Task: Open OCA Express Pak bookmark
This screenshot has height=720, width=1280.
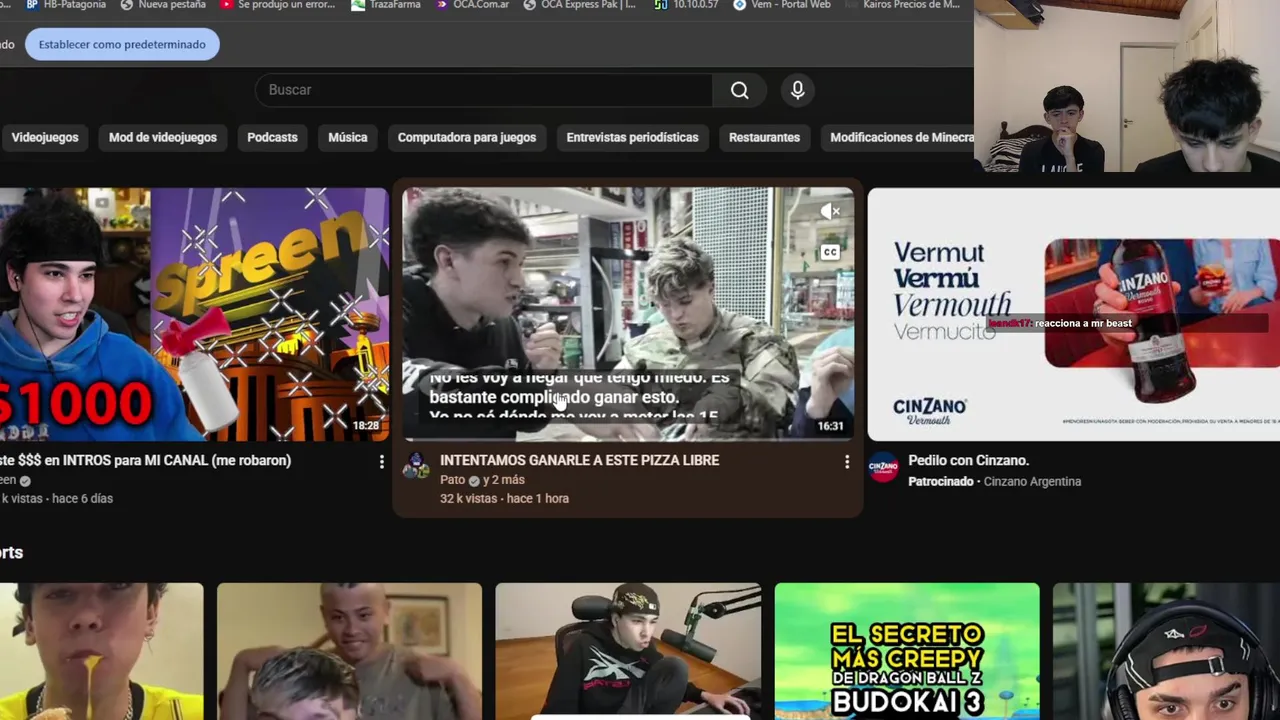Action: [580, 5]
